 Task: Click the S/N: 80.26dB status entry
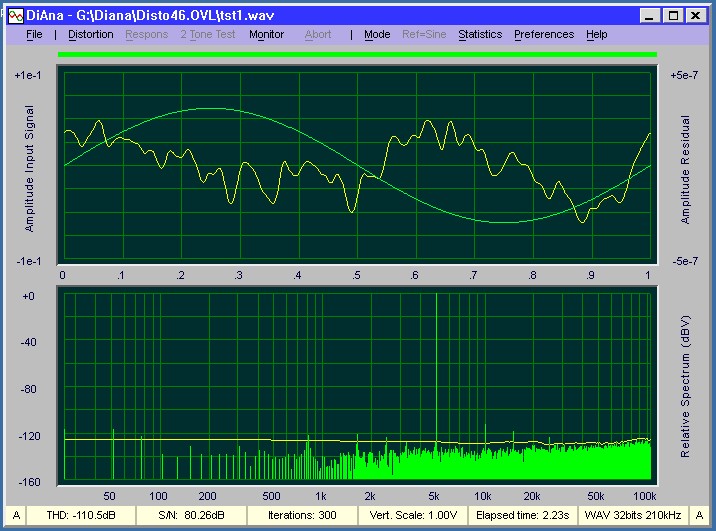[191, 515]
